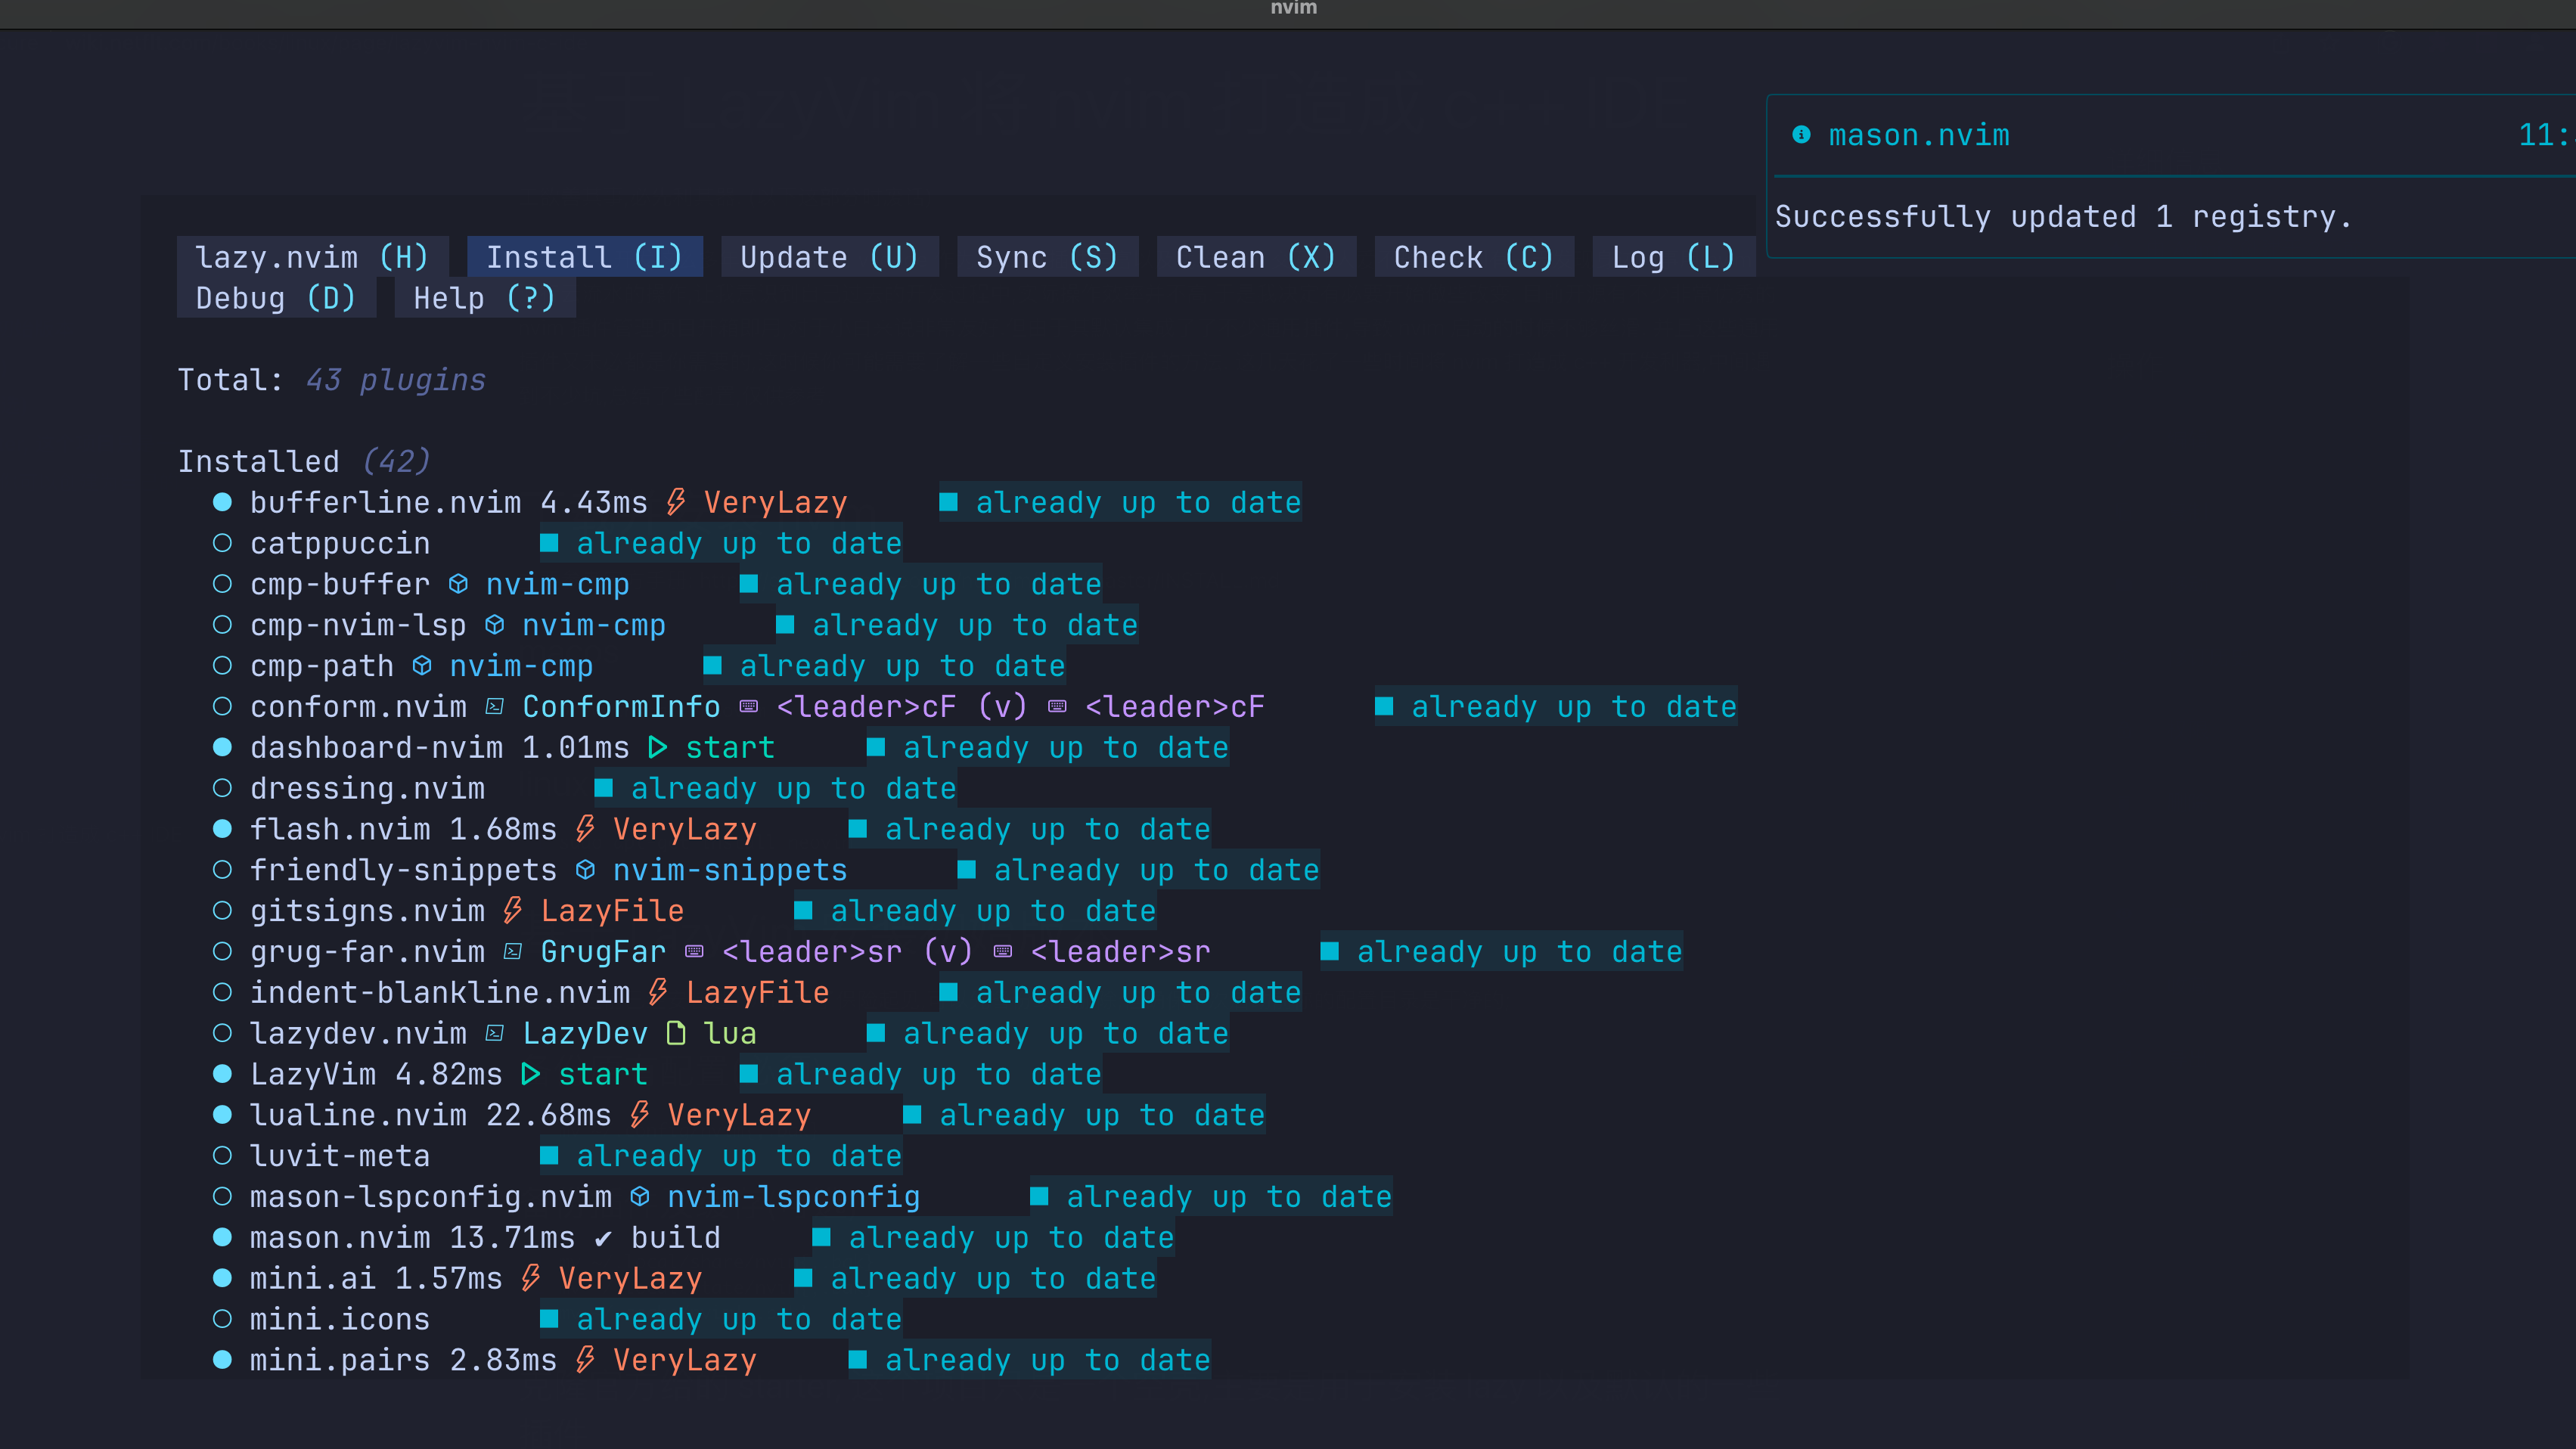Click 'already up to date' status for conform.nvim
This screenshot has width=2576, height=1449.
coord(1556,707)
